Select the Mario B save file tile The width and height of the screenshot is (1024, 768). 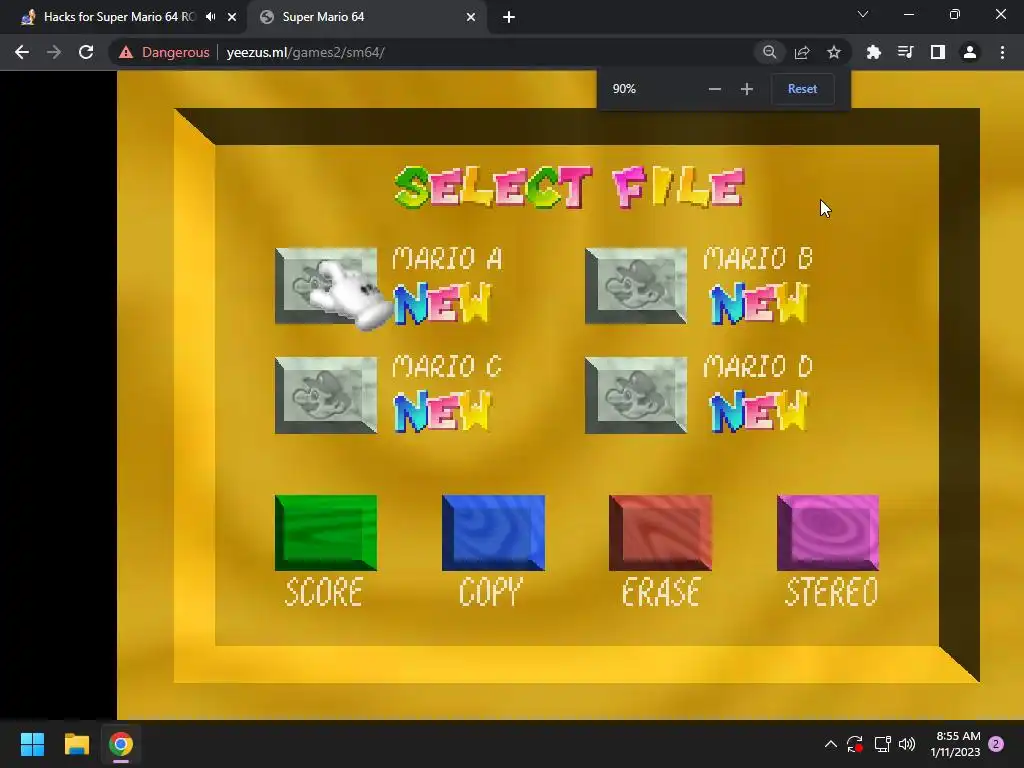pos(635,285)
